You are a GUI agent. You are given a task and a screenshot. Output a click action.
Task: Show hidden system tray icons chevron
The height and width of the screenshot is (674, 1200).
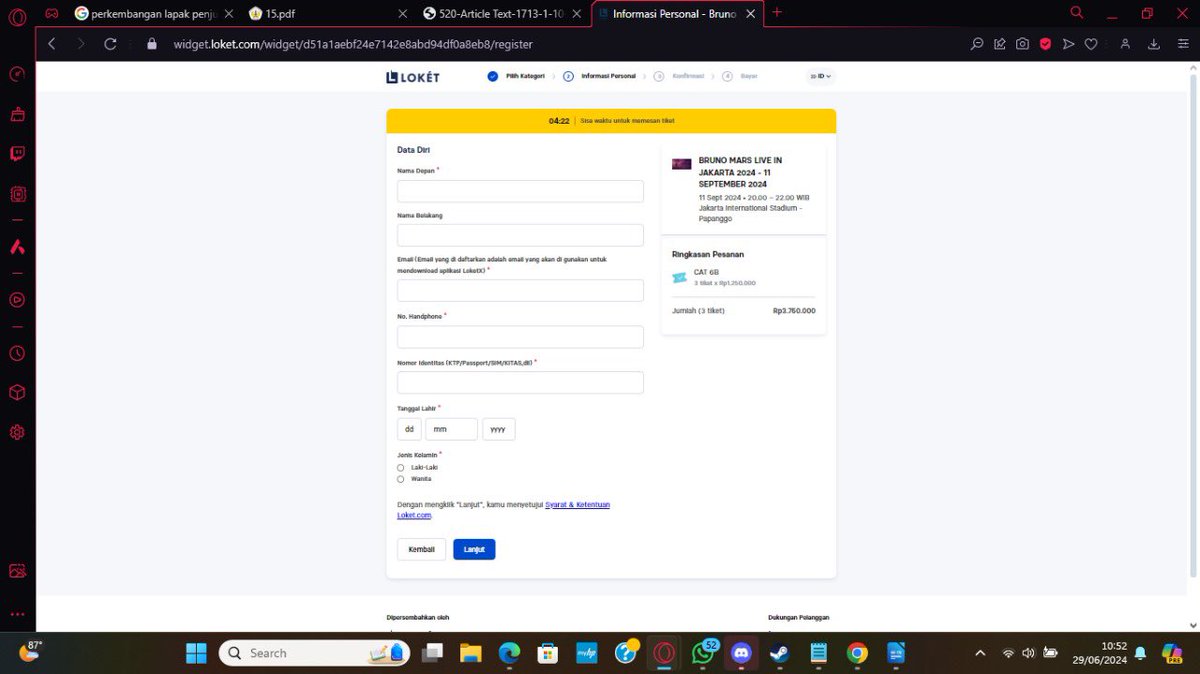point(979,653)
